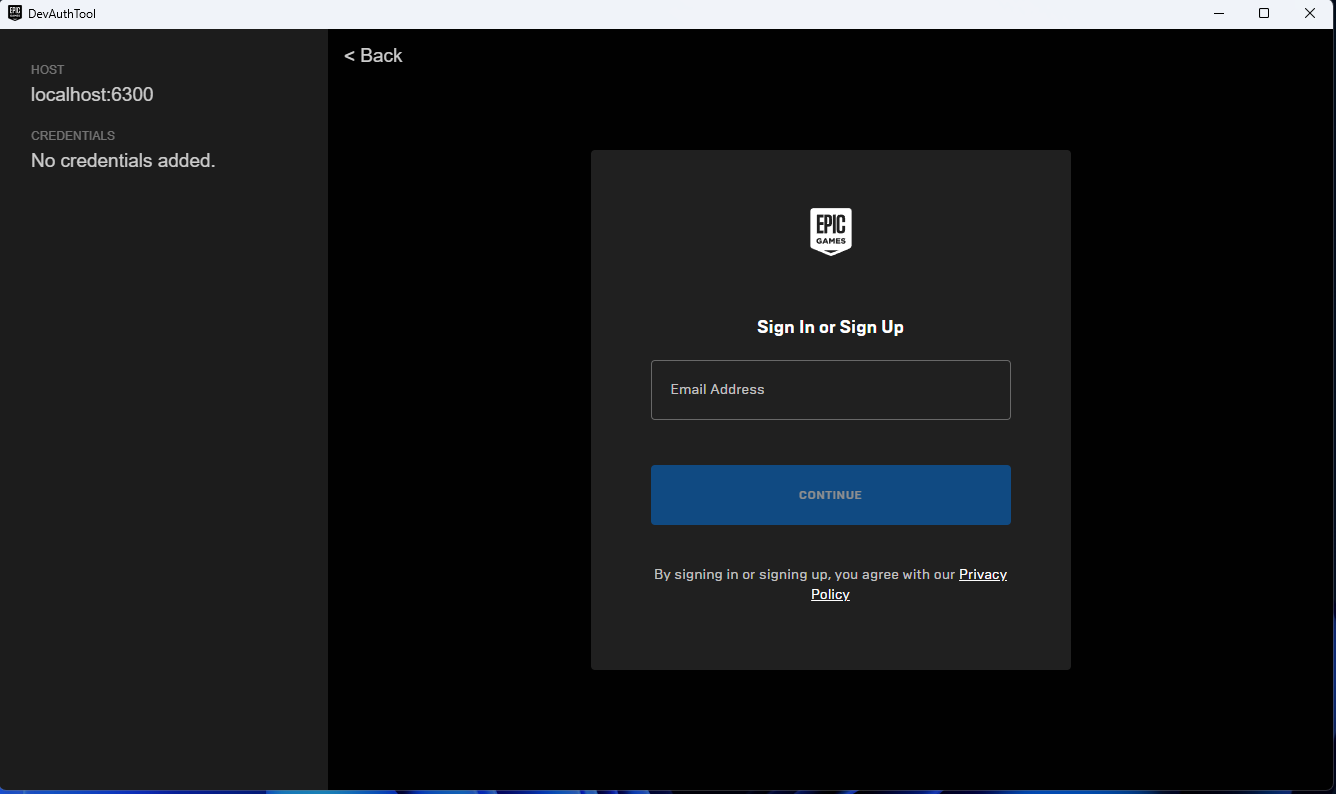The image size is (1336, 794).
Task: Click the CREDENTIALS section label
Action: click(x=73, y=136)
